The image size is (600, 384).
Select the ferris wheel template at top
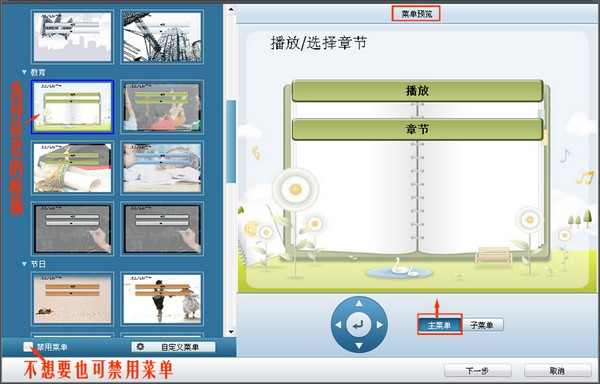(x=162, y=37)
